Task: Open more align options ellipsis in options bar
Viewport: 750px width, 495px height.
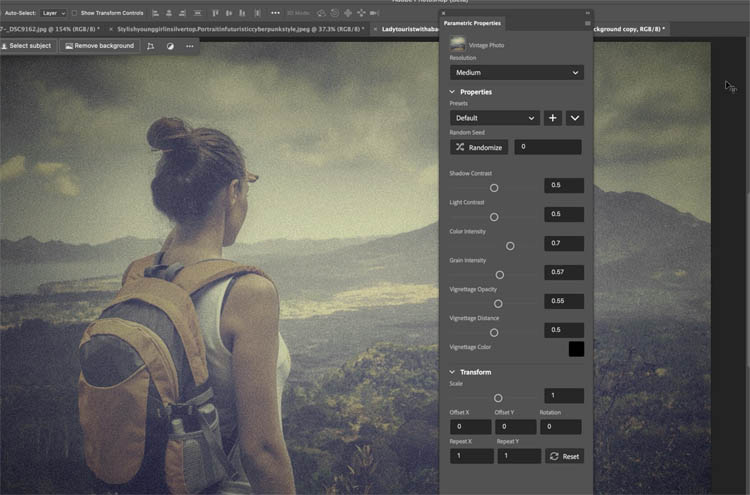Action: [x=276, y=13]
